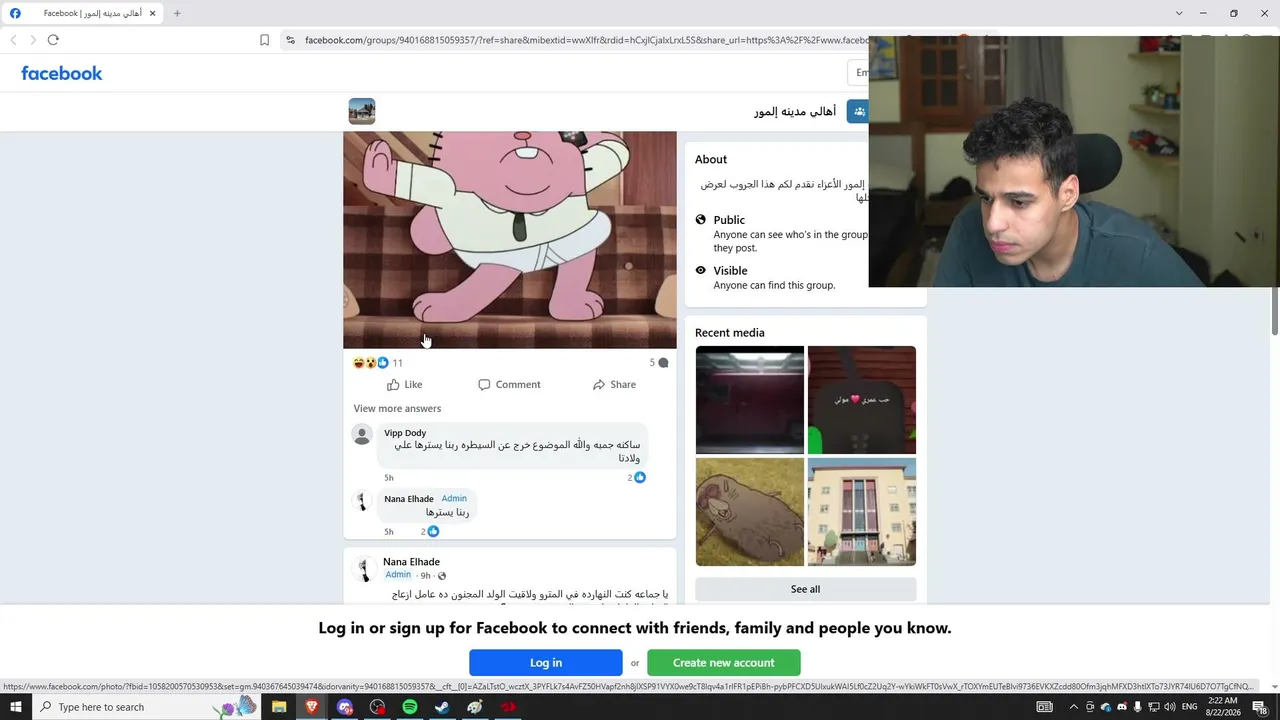Open the group name title link
The width and height of the screenshot is (1280, 720).
pyautogui.click(x=795, y=111)
